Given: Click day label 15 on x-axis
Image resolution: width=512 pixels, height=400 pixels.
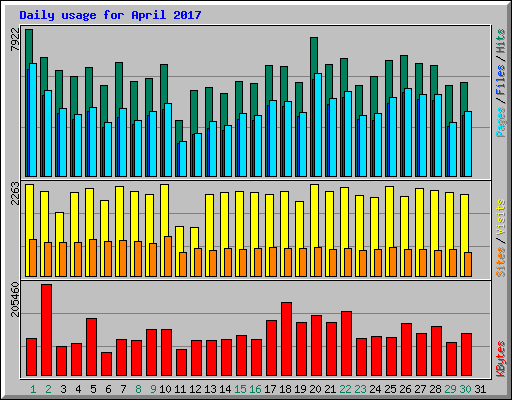Looking at the screenshot, I should [240, 389].
